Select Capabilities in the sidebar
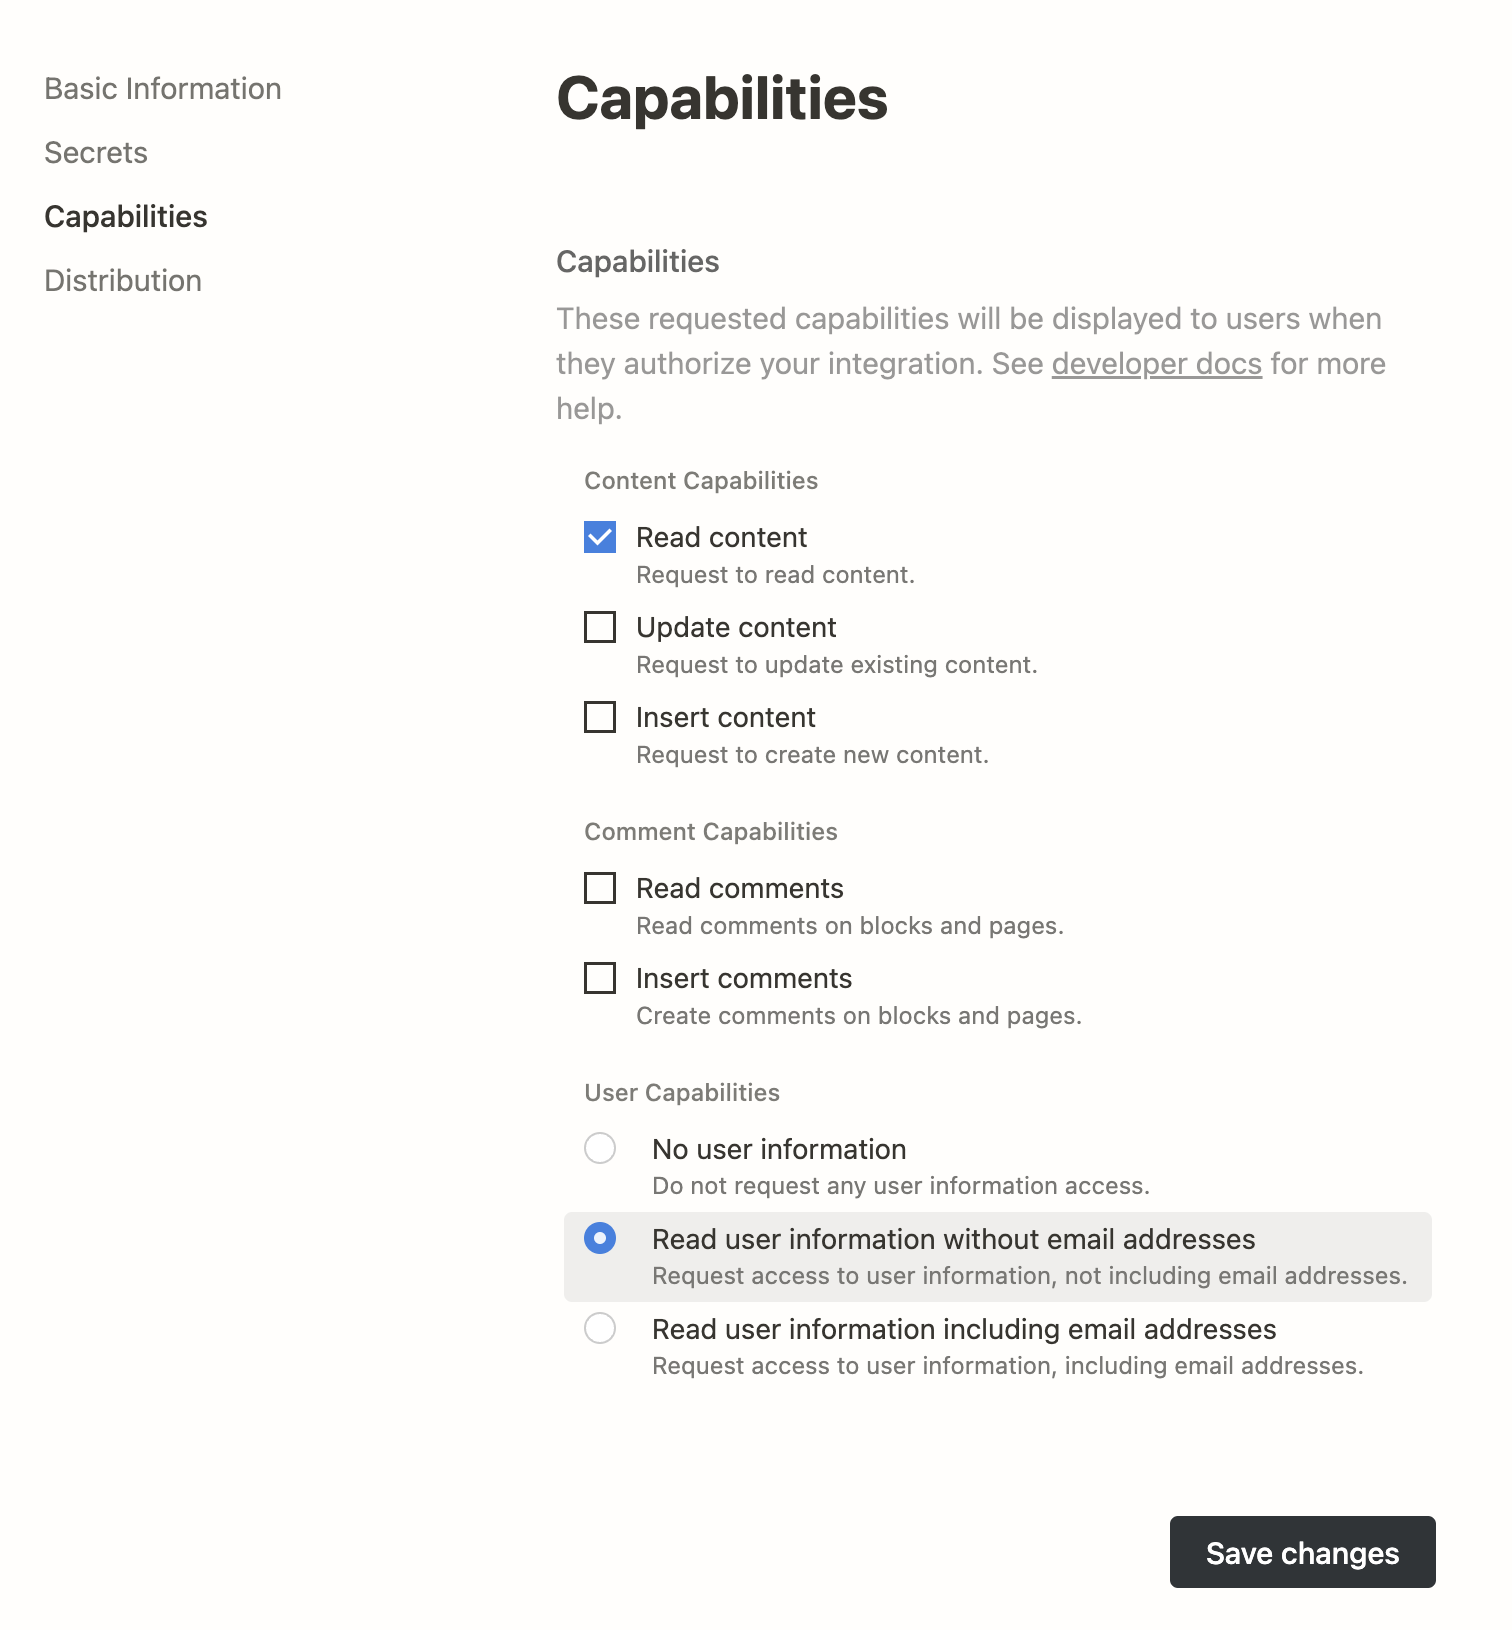The image size is (1512, 1630). click(126, 217)
